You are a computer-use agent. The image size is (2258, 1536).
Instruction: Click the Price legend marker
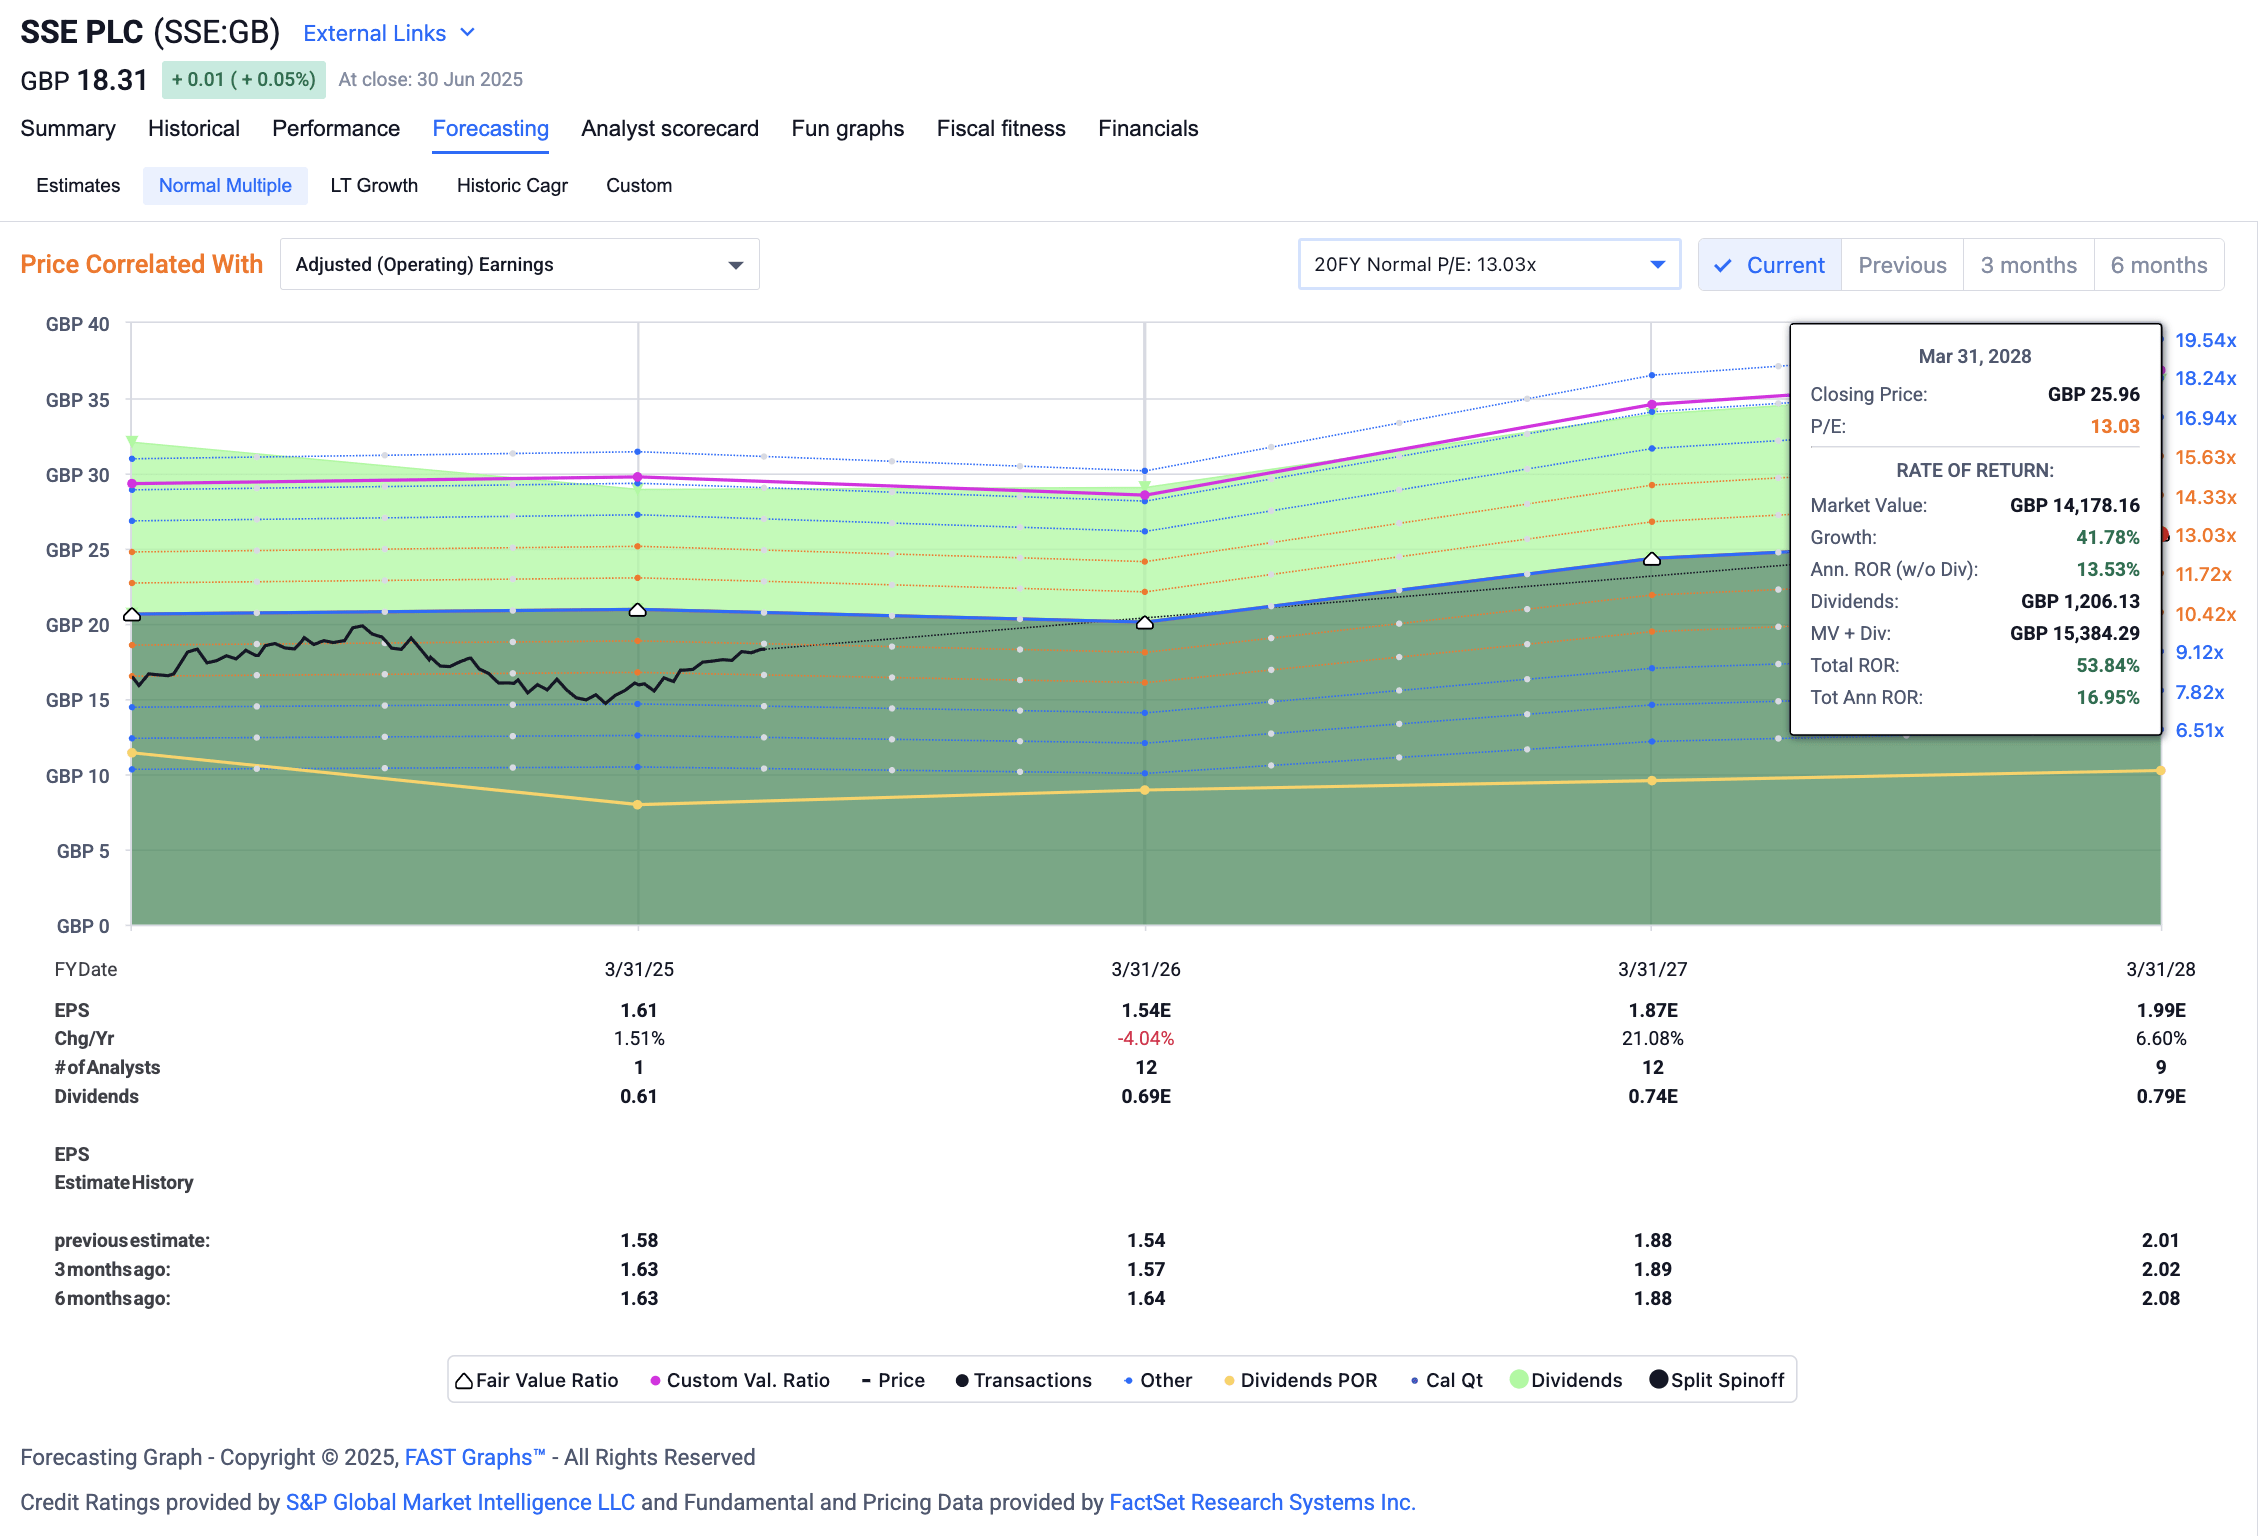(x=866, y=1380)
